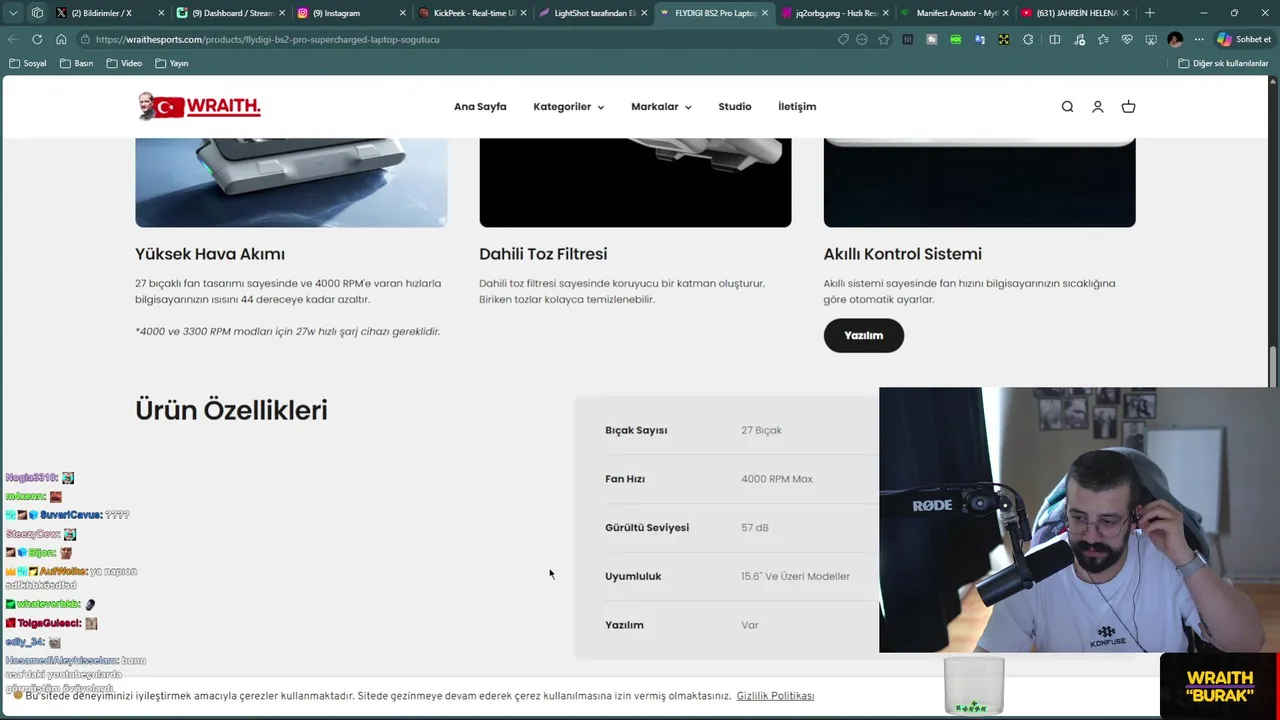Expand the Kategoriler dropdown menu
Image resolution: width=1280 pixels, height=720 pixels.
pyautogui.click(x=568, y=107)
